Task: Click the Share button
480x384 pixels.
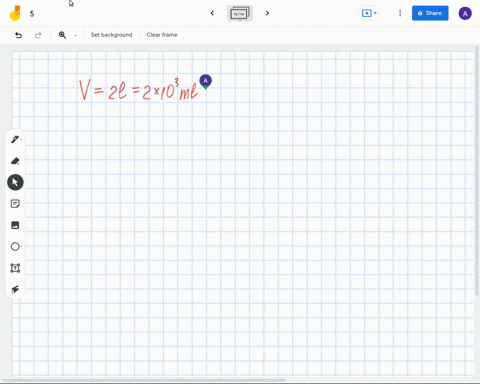Action: coord(430,13)
